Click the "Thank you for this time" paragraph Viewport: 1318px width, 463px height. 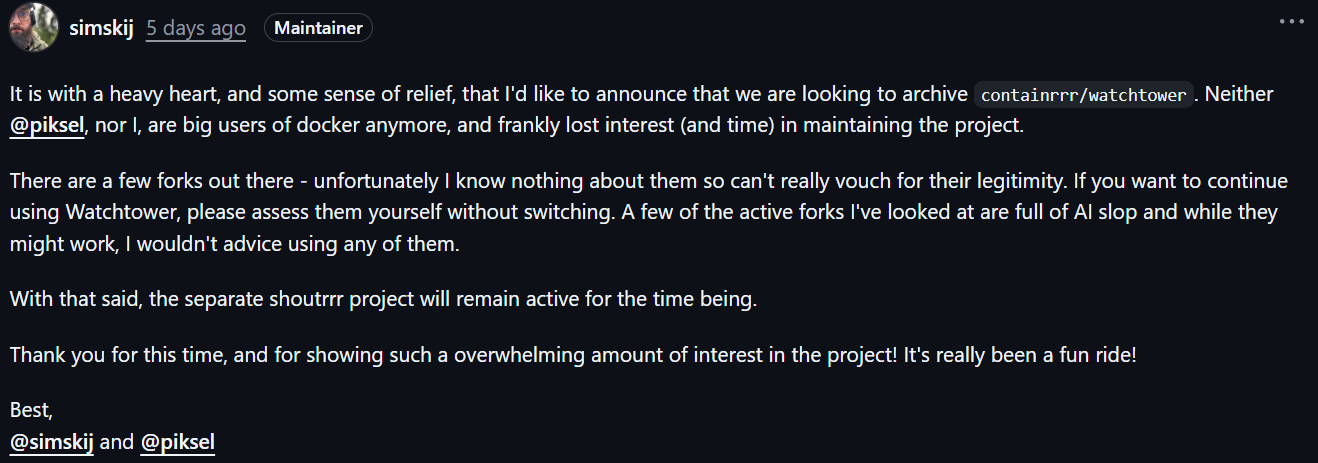tap(500, 355)
